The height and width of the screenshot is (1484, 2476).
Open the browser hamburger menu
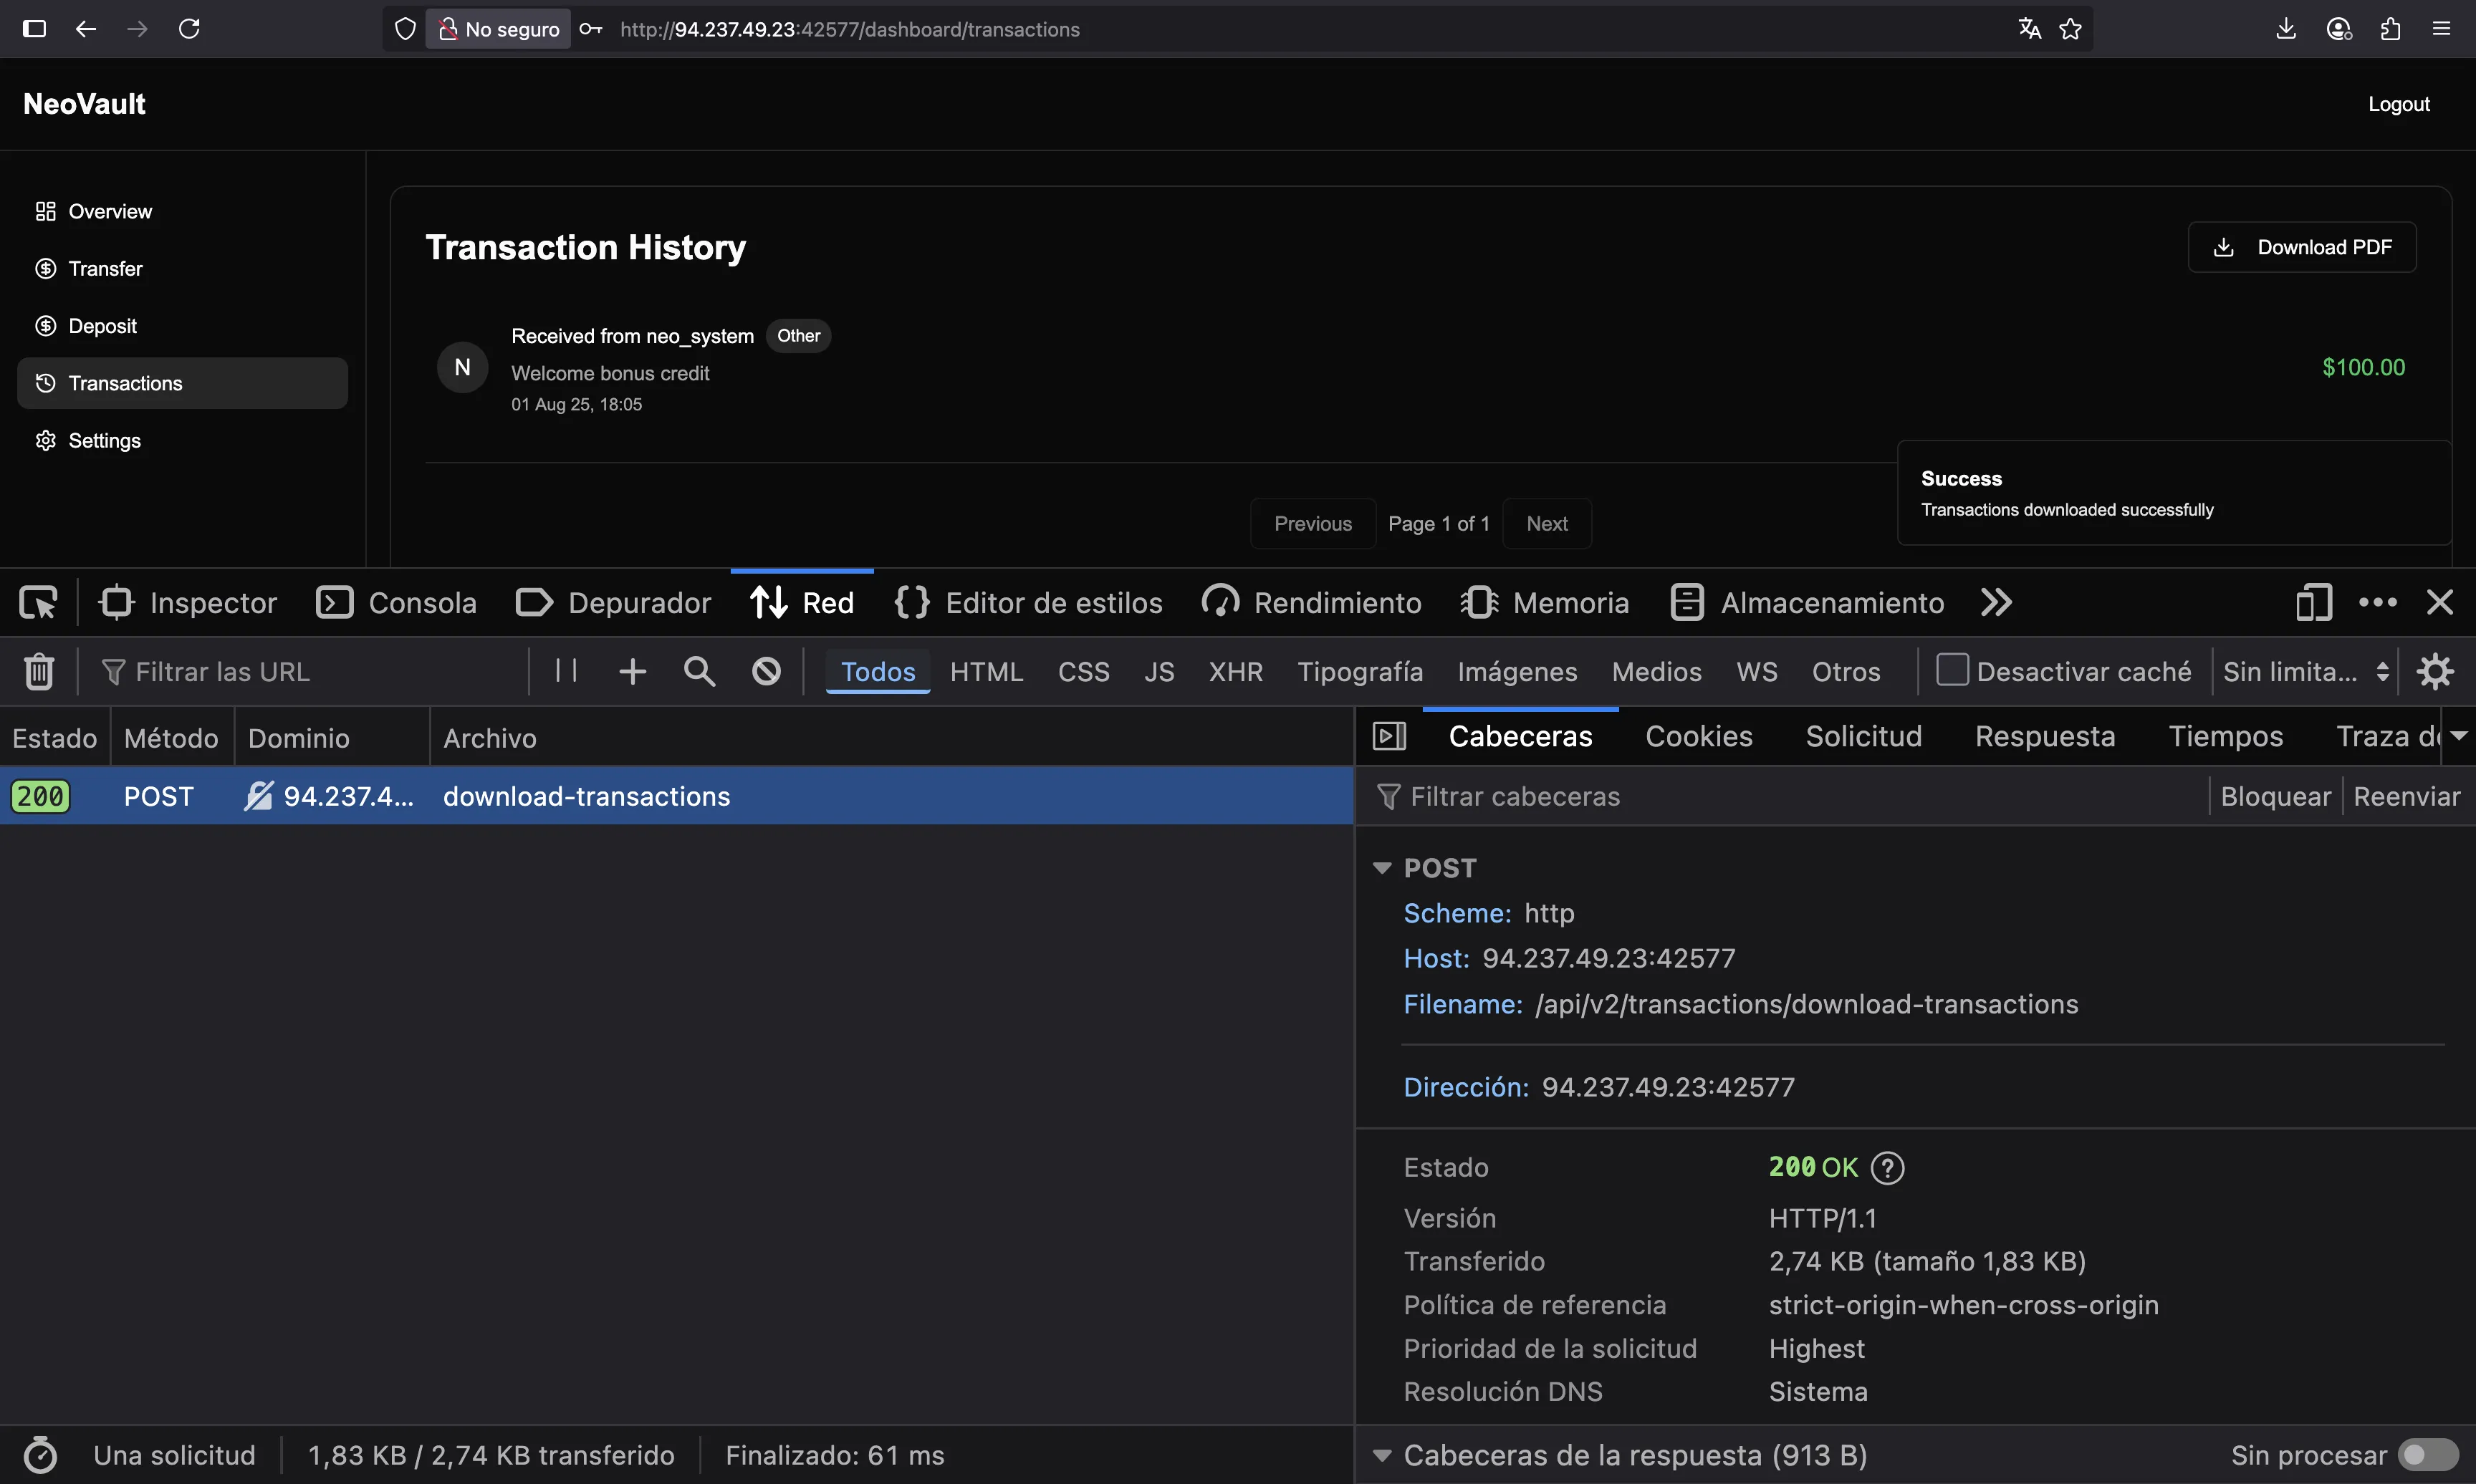(2441, 29)
